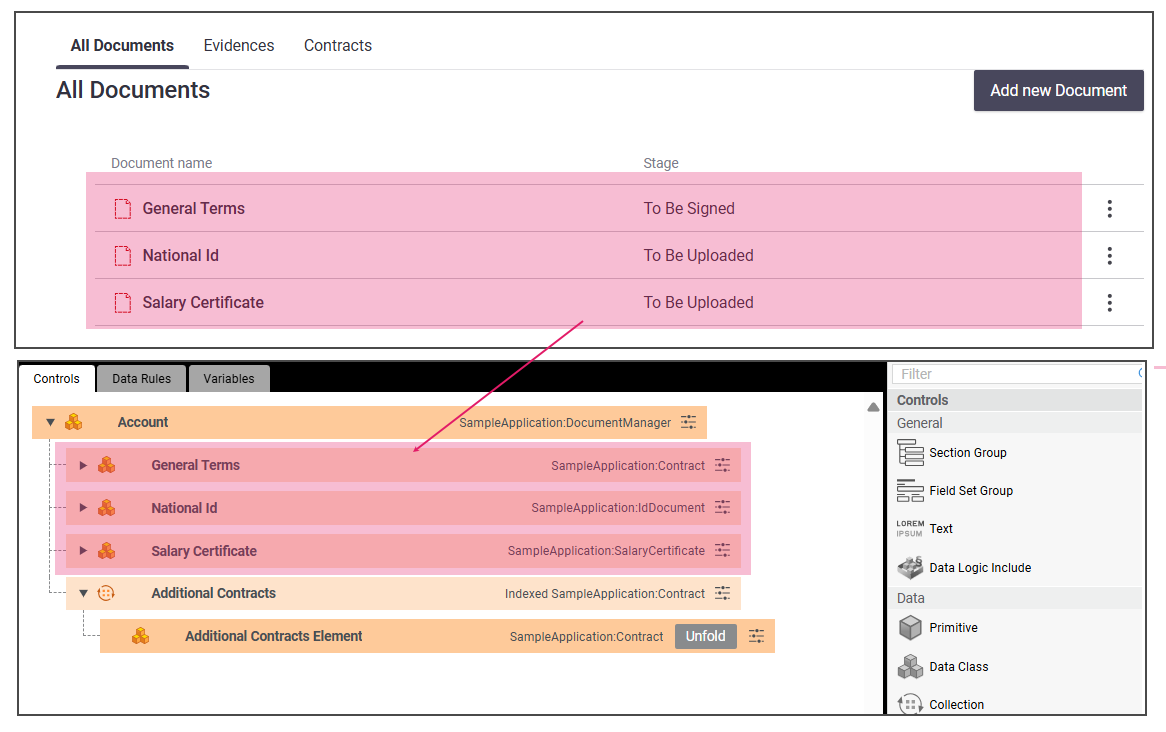
Task: Click the Salary Certificate document name
Action: (203, 303)
